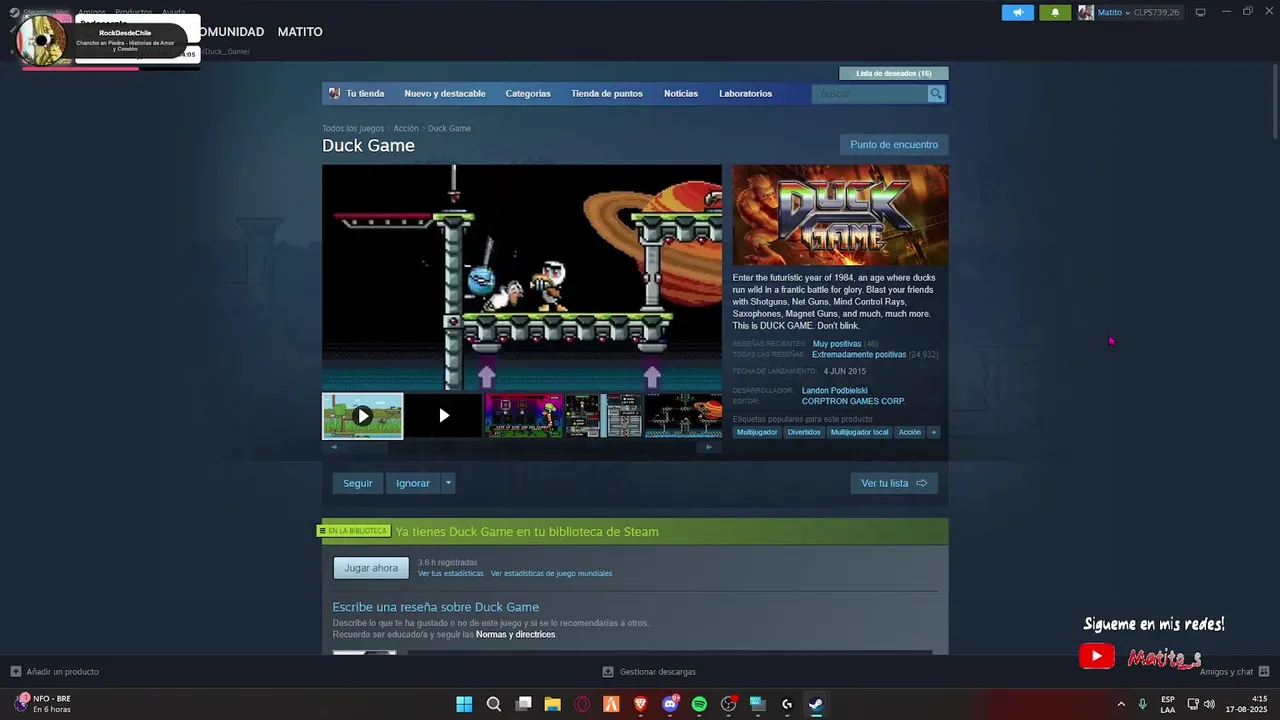The image size is (1280, 720).
Task: Open Ver tus estadísticas link
Action: coord(450,574)
